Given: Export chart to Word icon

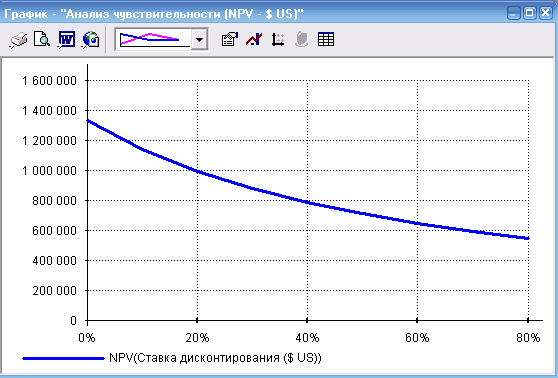Looking at the screenshot, I should coord(66,39).
